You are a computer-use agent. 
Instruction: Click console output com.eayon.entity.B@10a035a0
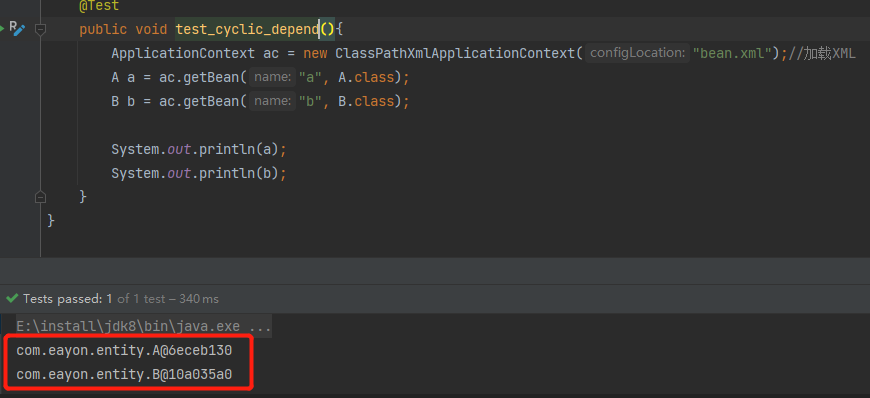click(x=124, y=375)
